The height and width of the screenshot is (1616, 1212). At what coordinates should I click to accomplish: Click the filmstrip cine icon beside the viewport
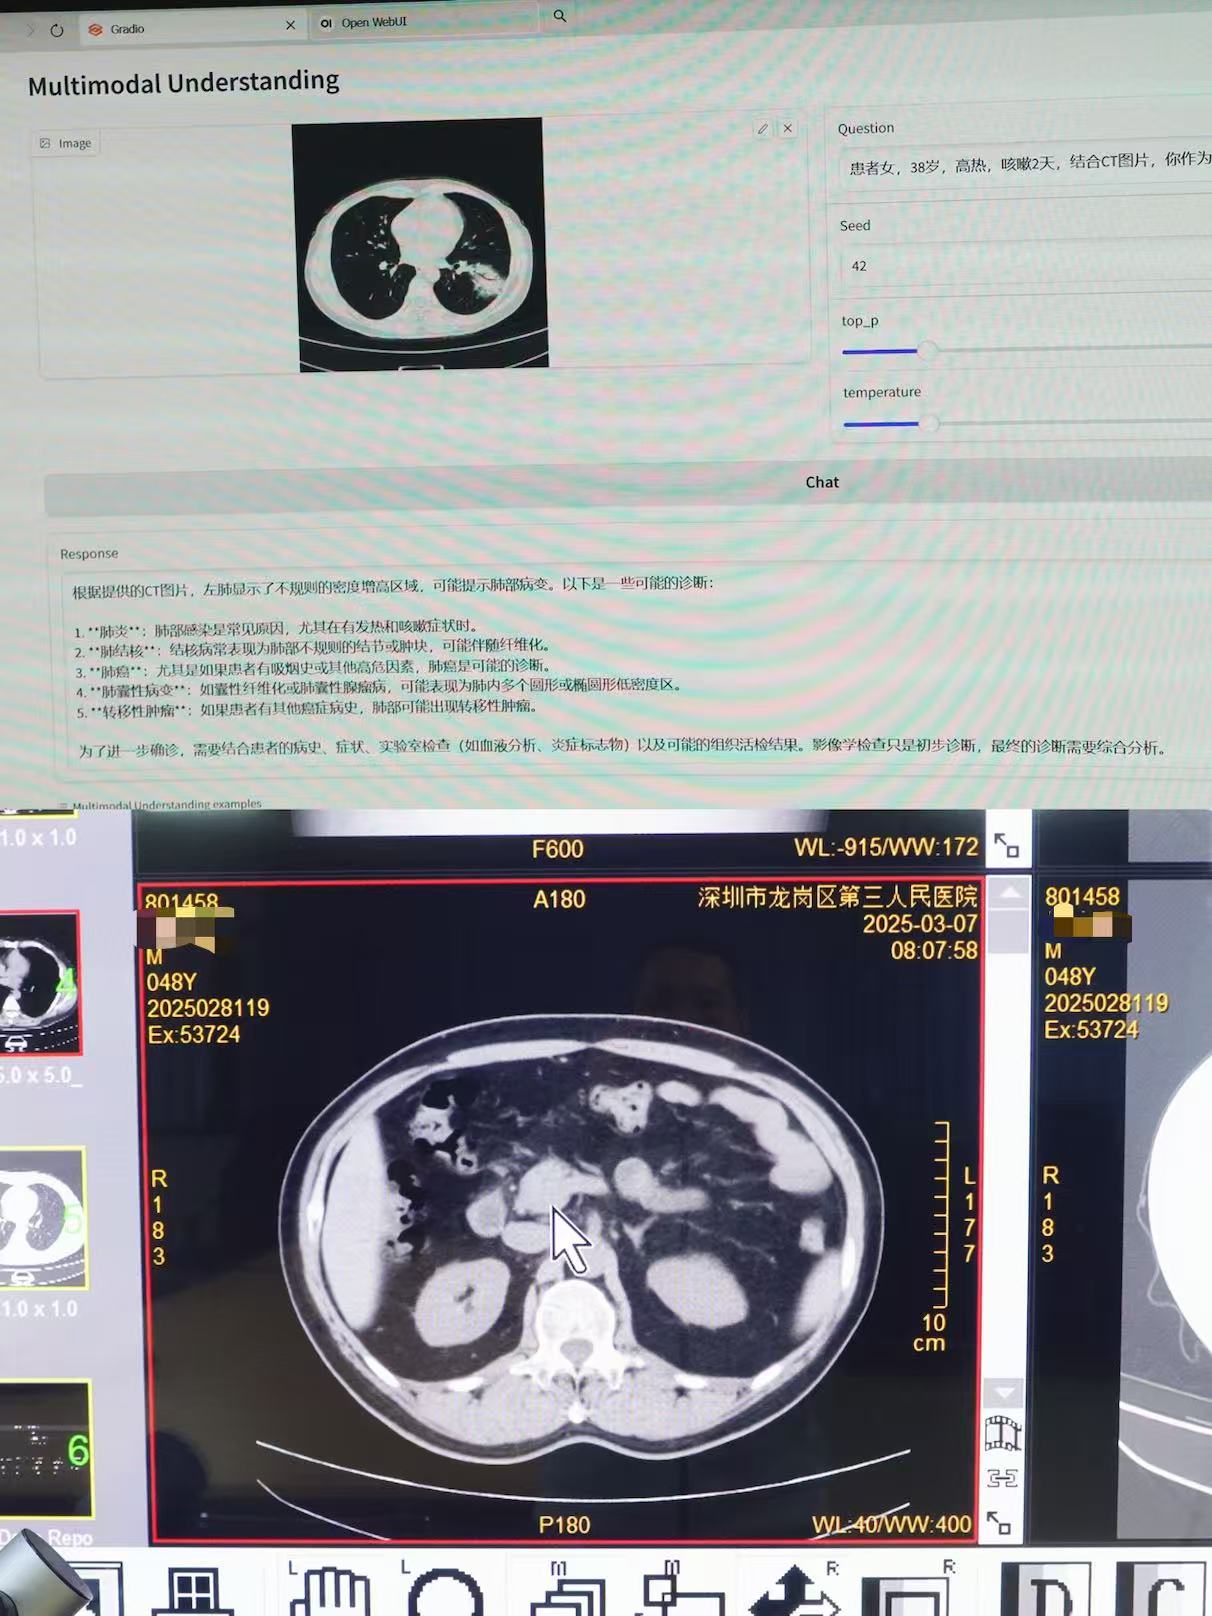click(x=1002, y=1433)
